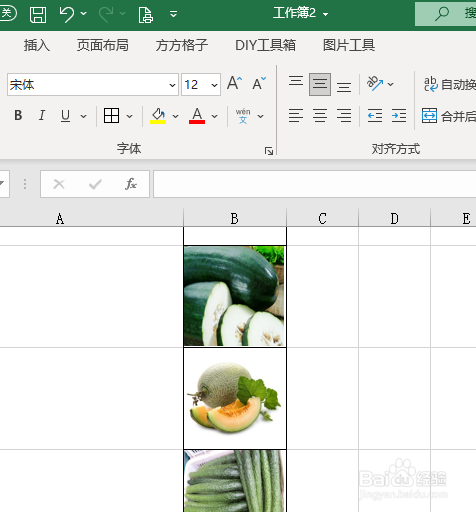Click the print preview icon
This screenshot has width=476, height=512.
145,14
